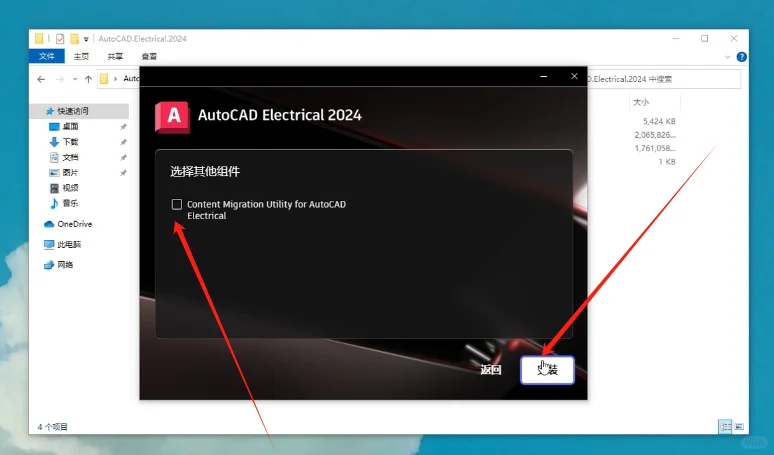Click the Back (返回) button in installer
Image resolution: width=774 pixels, height=455 pixels.
click(x=491, y=370)
